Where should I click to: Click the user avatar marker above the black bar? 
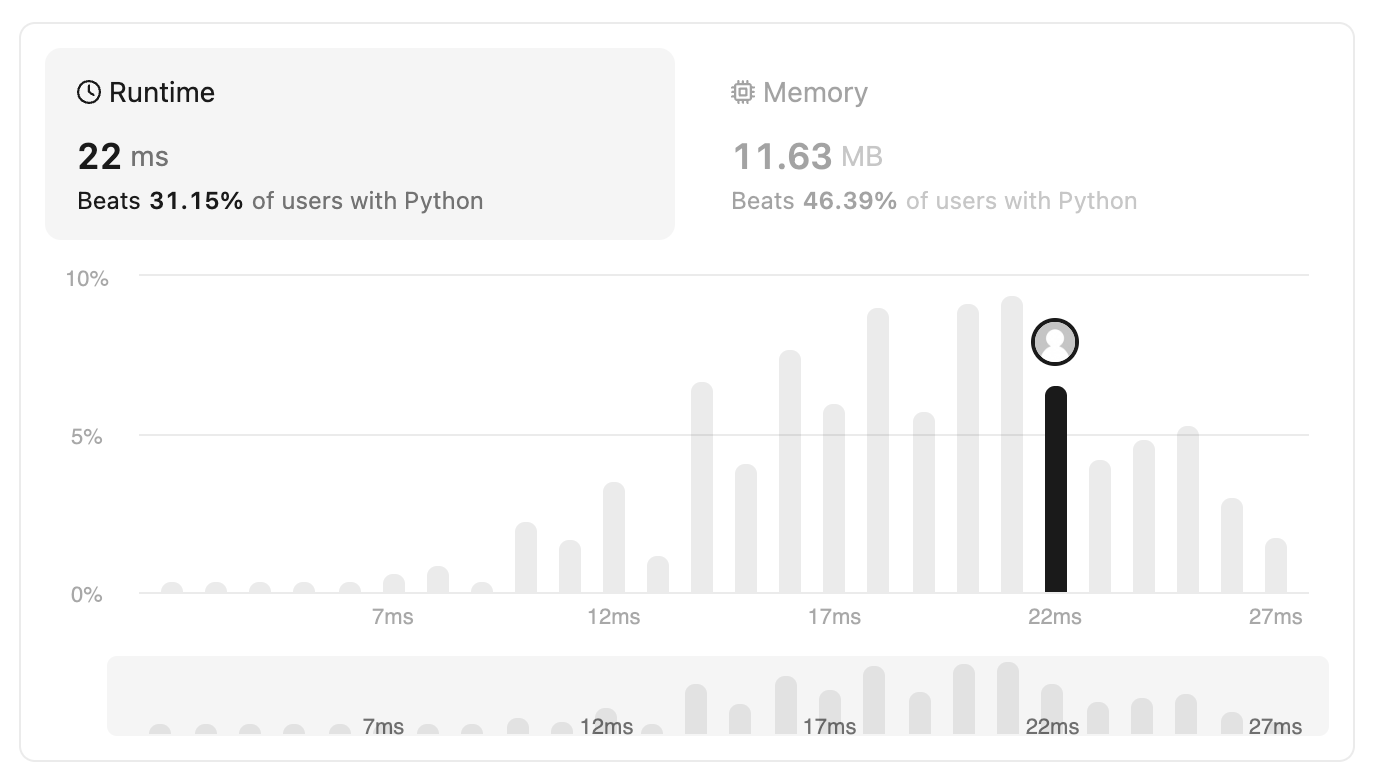(1055, 342)
